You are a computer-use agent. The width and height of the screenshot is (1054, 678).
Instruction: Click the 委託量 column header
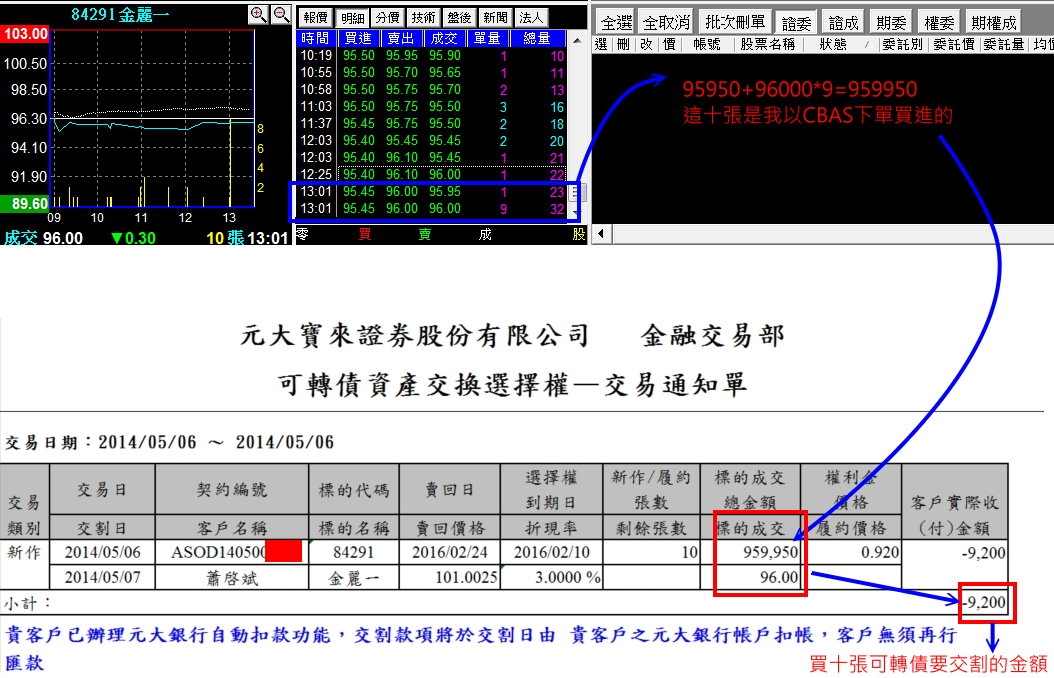pyautogui.click(x=1004, y=44)
